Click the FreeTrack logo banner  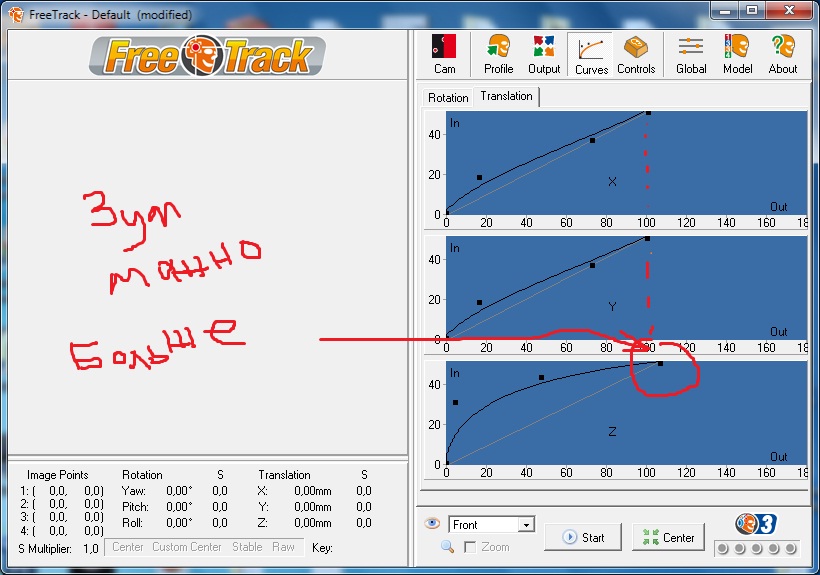(x=208, y=55)
